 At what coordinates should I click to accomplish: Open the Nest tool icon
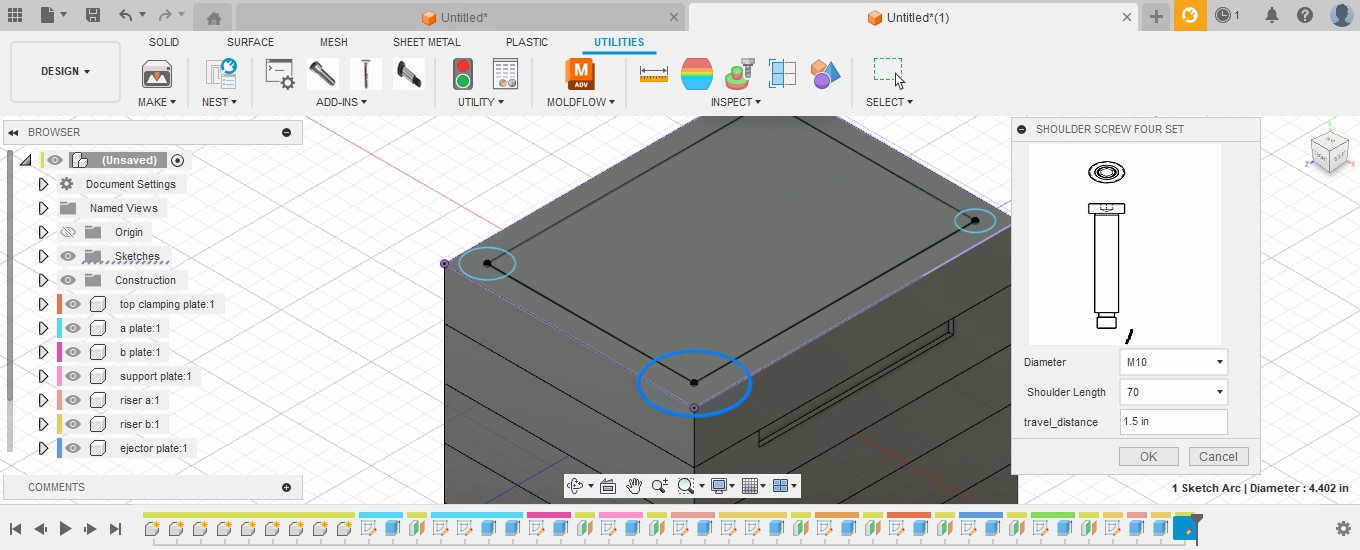point(220,74)
